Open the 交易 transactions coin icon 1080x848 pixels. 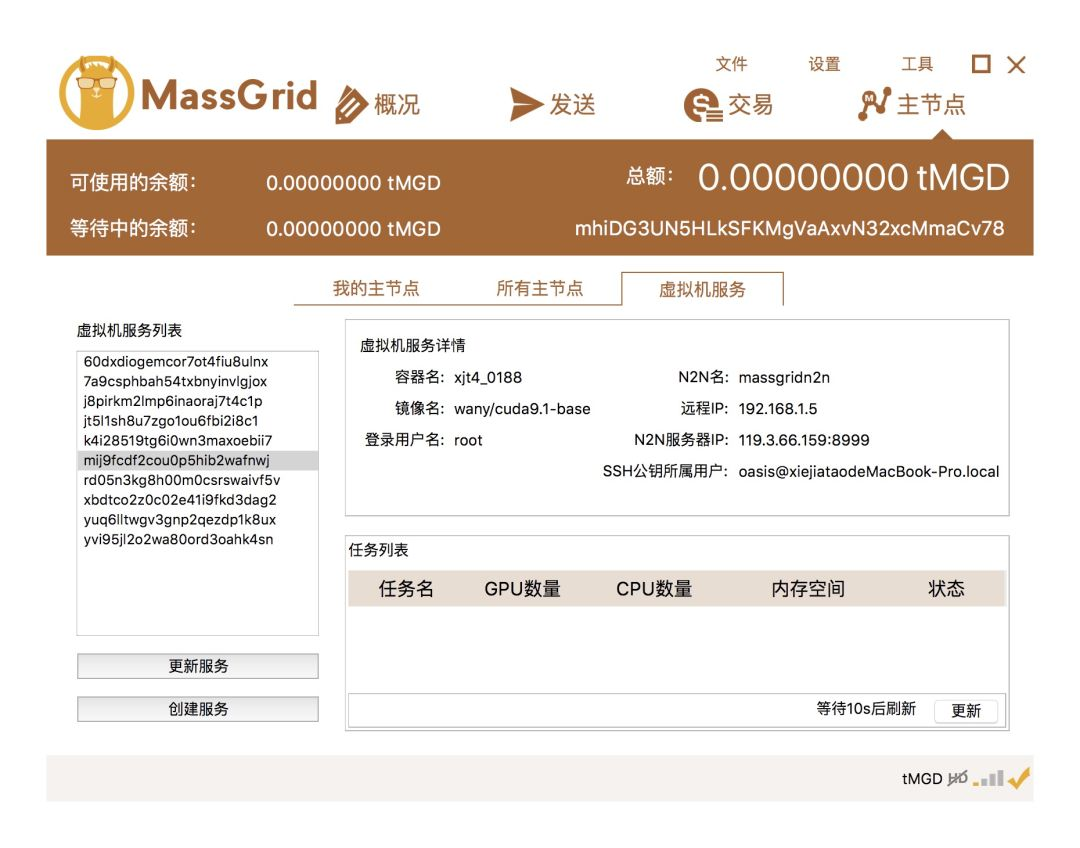pos(703,105)
